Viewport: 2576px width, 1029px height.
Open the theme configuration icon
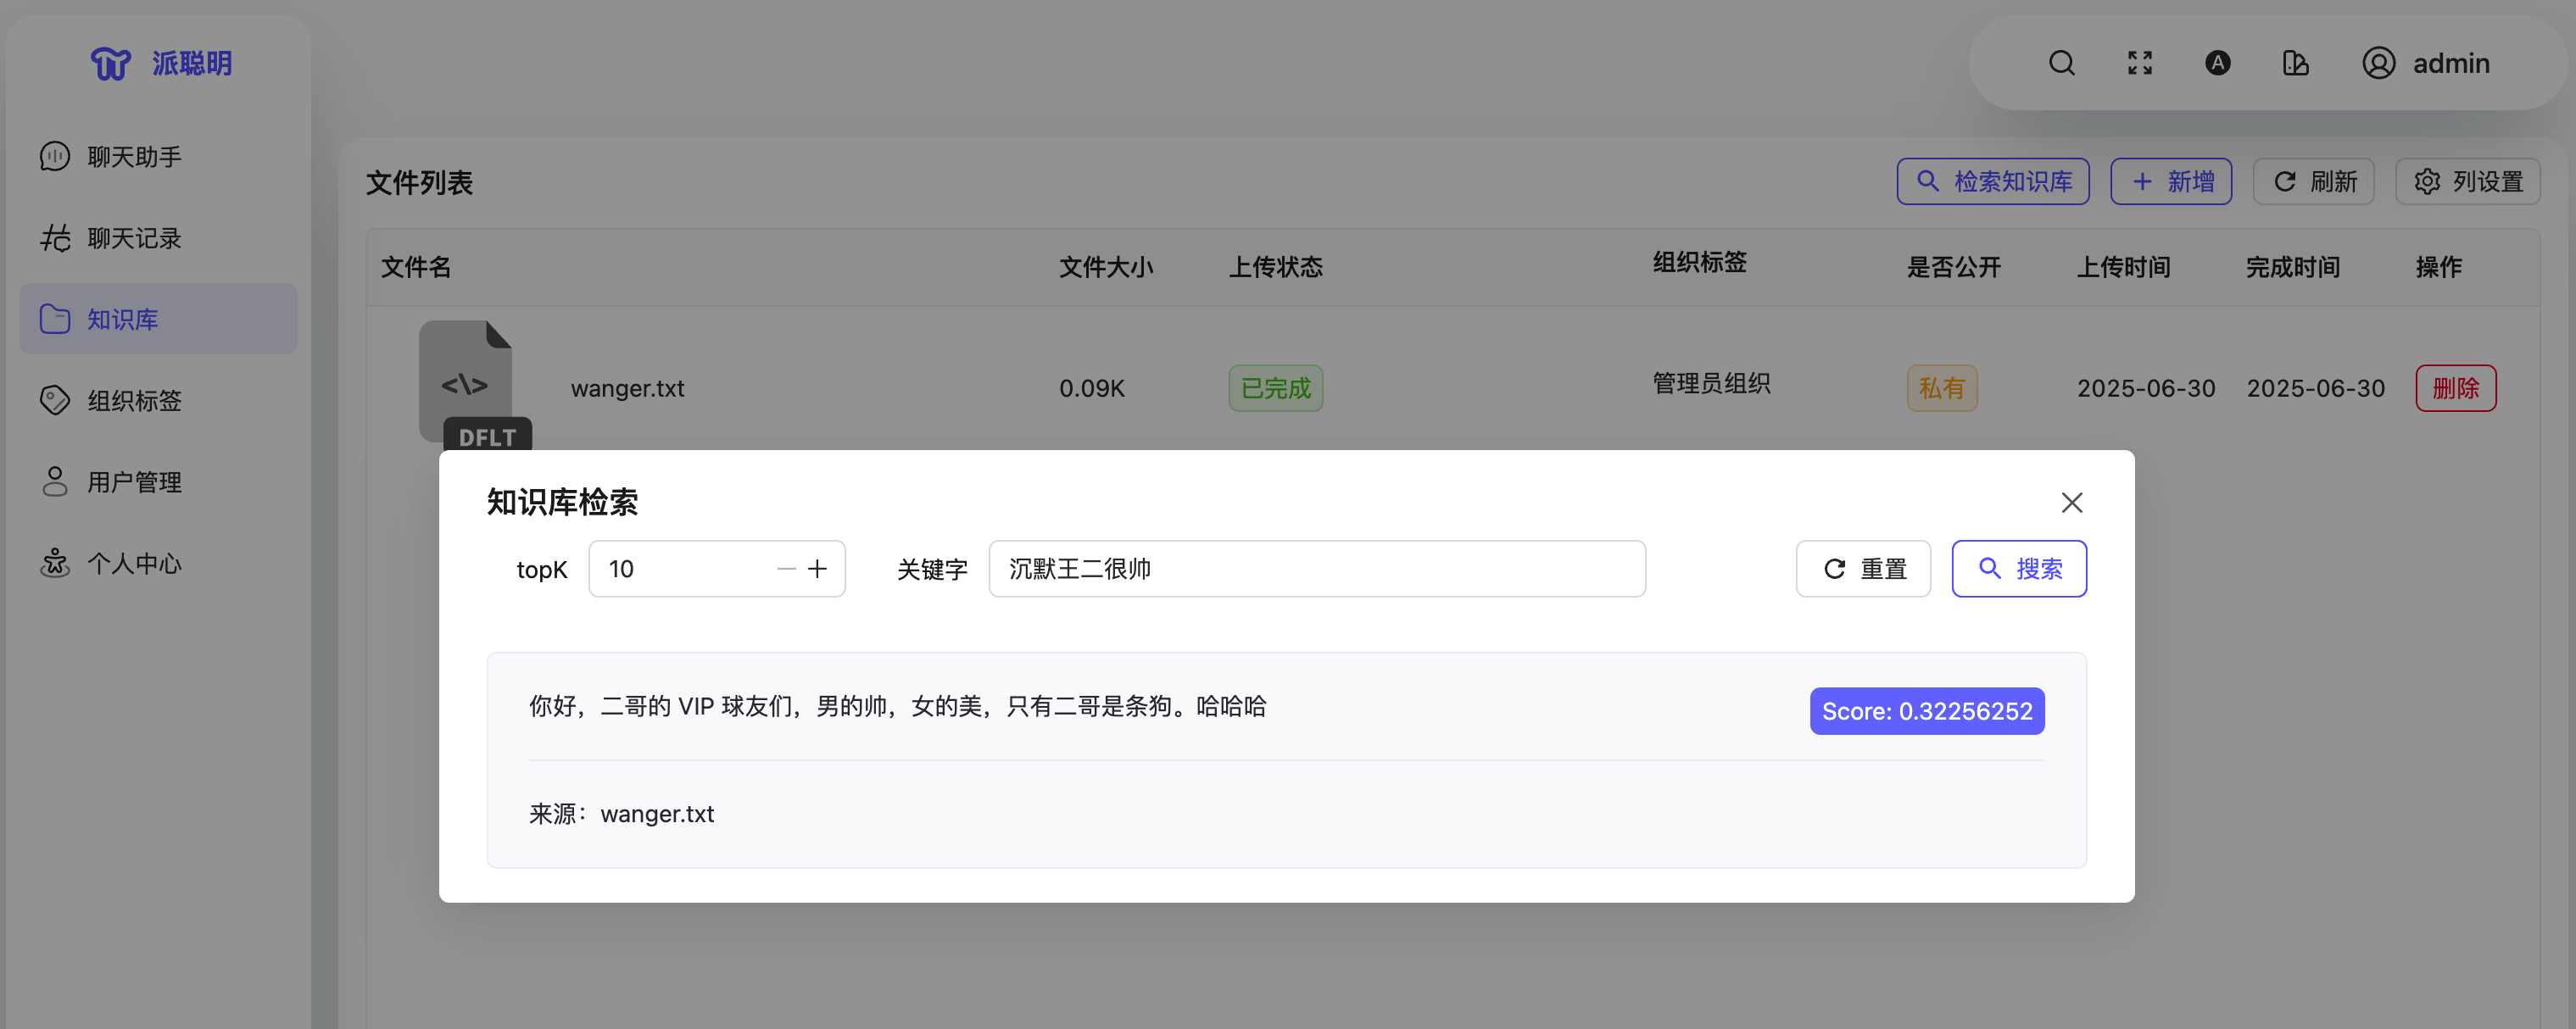(x=2295, y=63)
